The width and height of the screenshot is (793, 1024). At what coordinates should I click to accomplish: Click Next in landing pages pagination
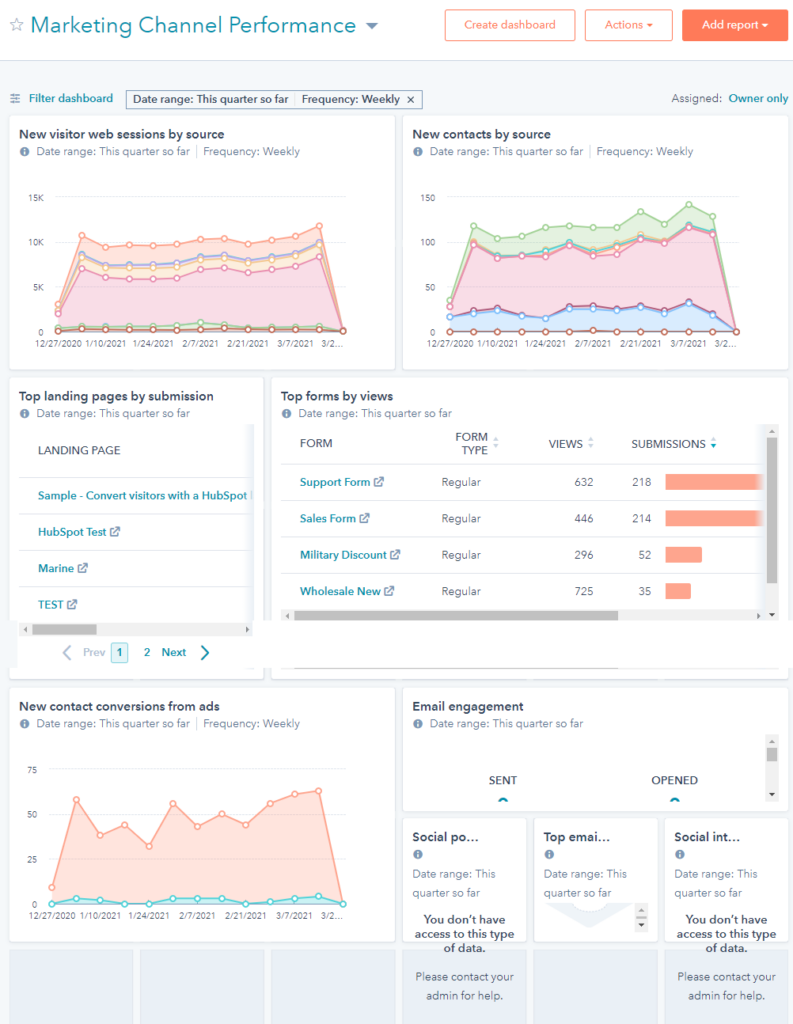pos(174,652)
